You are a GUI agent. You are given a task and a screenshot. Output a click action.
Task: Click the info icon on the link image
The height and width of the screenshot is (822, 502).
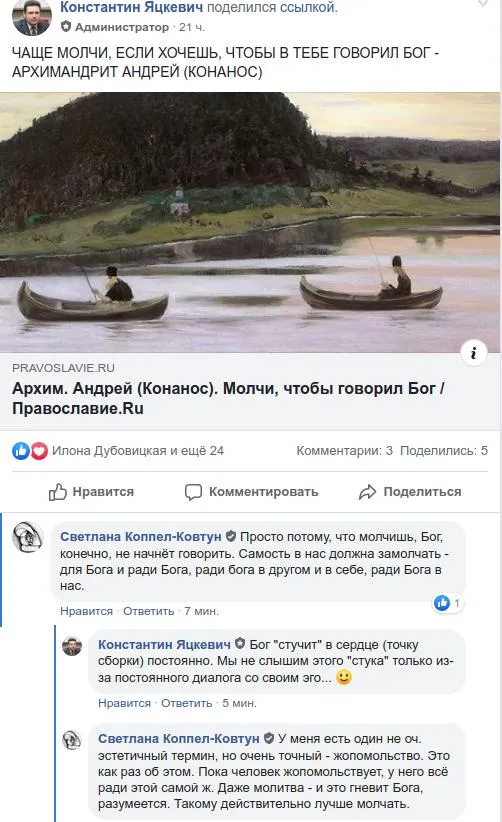coord(473,353)
